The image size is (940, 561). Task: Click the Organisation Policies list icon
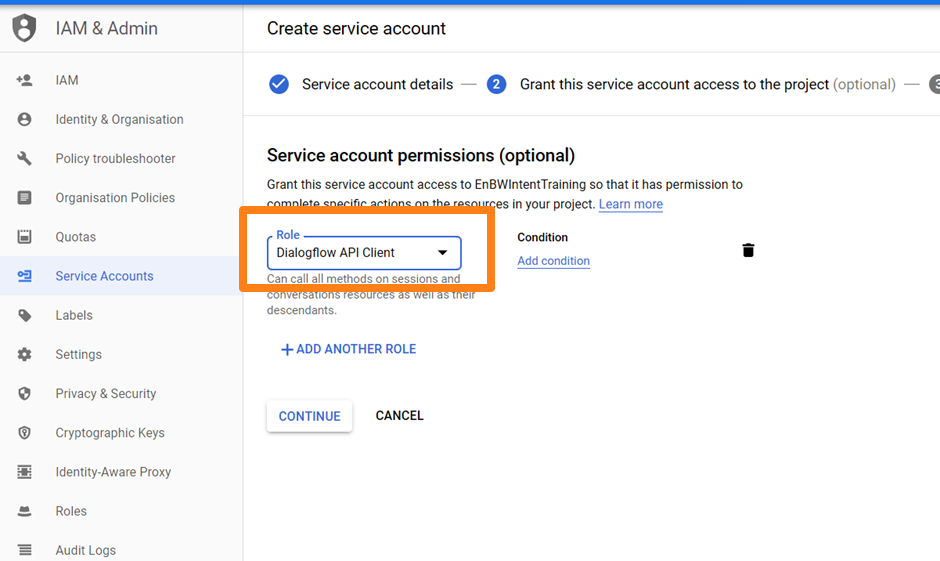(25, 198)
